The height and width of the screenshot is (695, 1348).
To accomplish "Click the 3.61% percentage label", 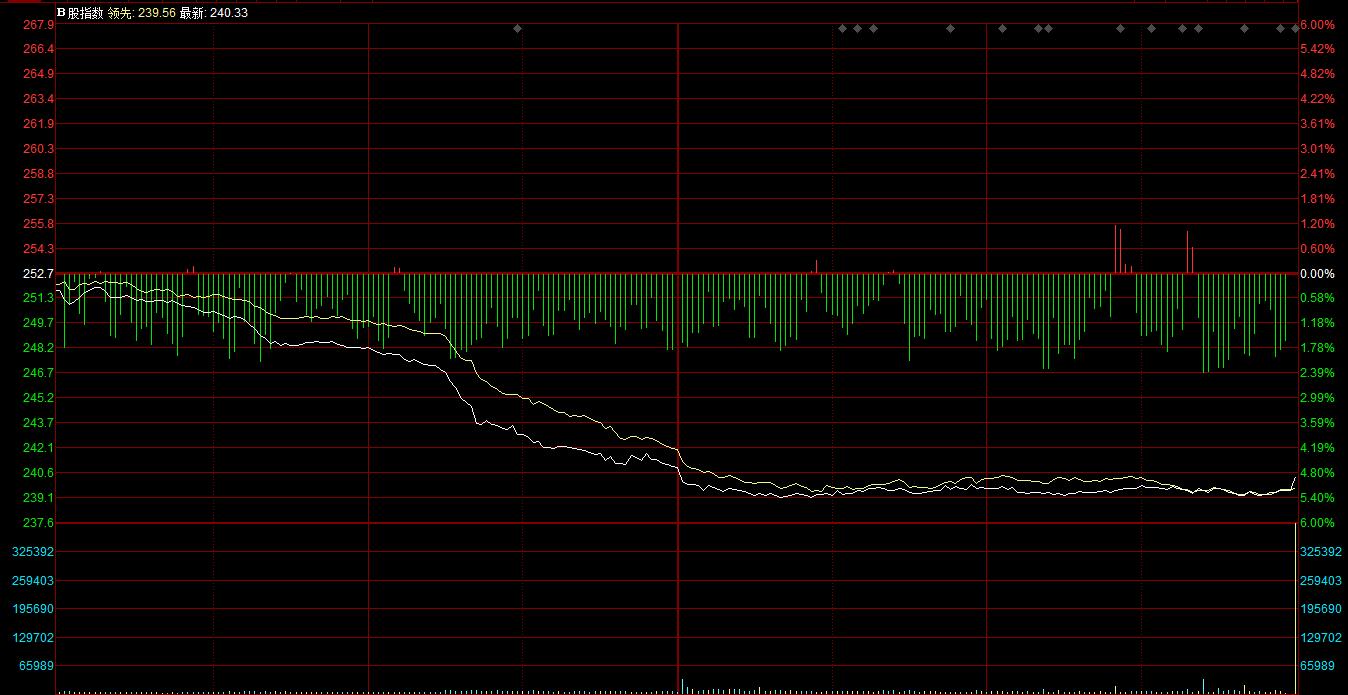I will click(1317, 124).
